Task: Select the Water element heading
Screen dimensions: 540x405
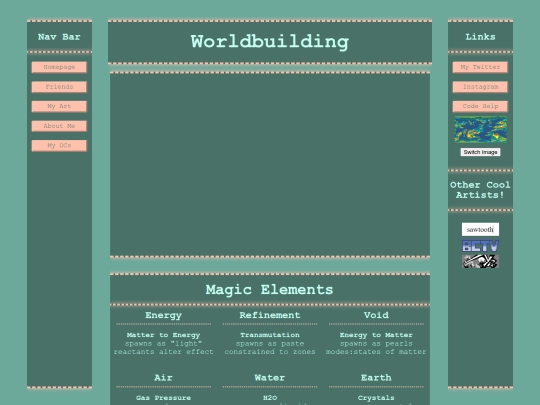Action: pos(270,378)
